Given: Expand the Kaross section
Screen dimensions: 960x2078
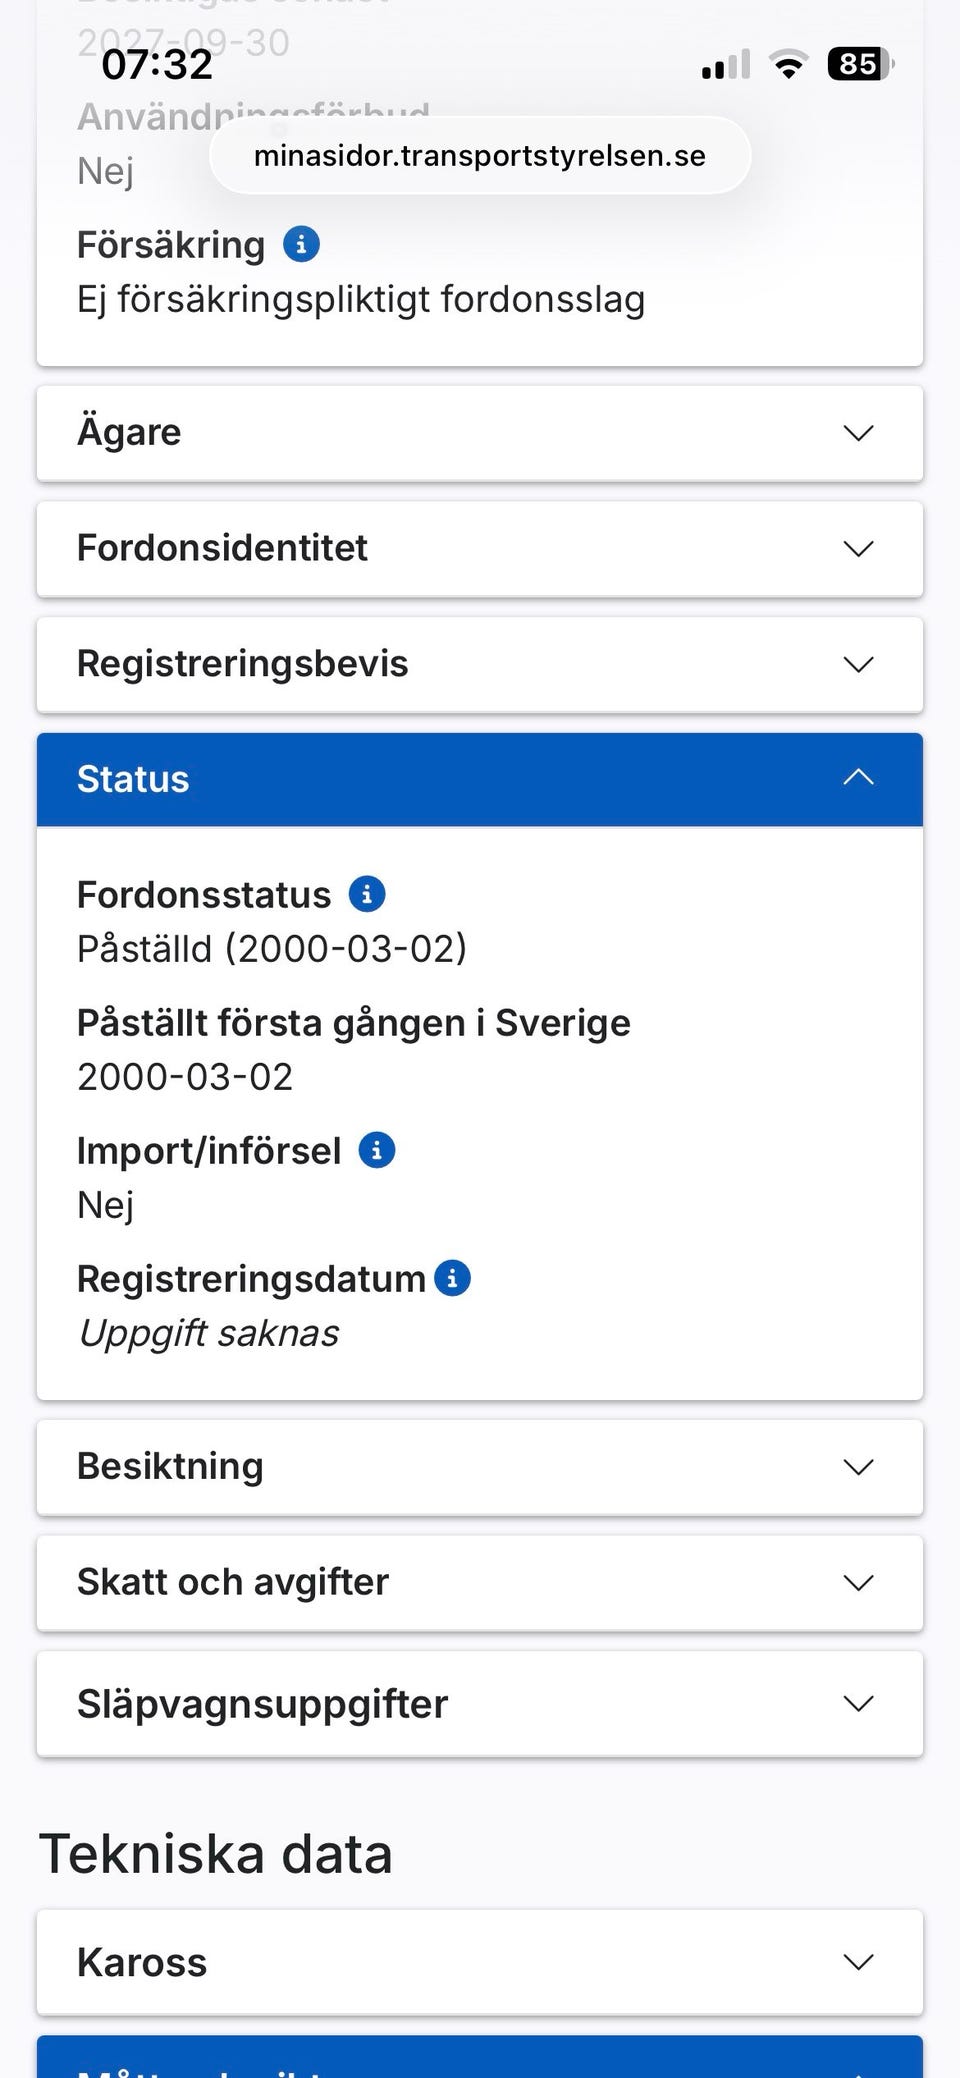Looking at the screenshot, I should (x=479, y=1963).
